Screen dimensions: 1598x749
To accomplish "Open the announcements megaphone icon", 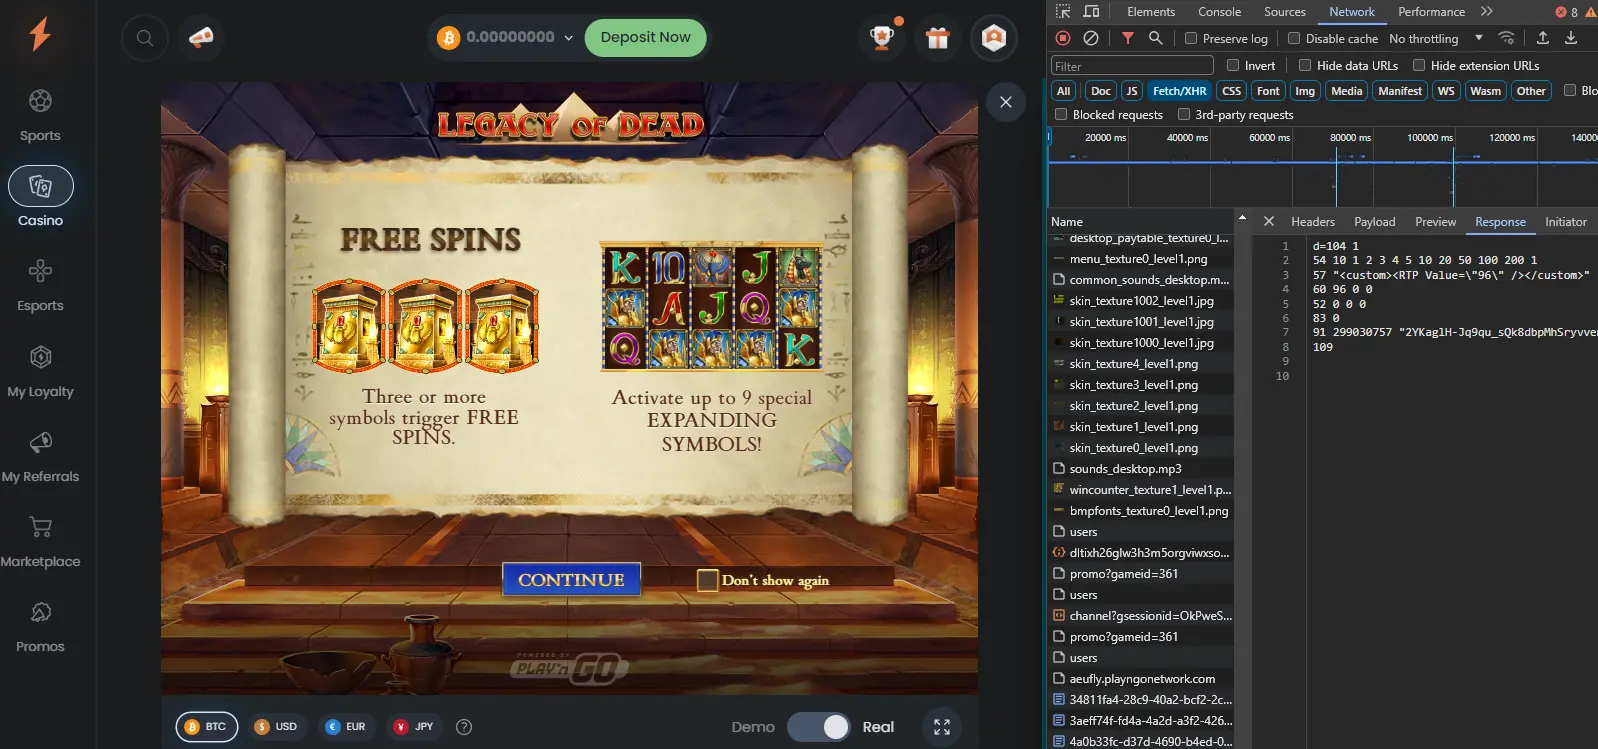I will 201,38.
